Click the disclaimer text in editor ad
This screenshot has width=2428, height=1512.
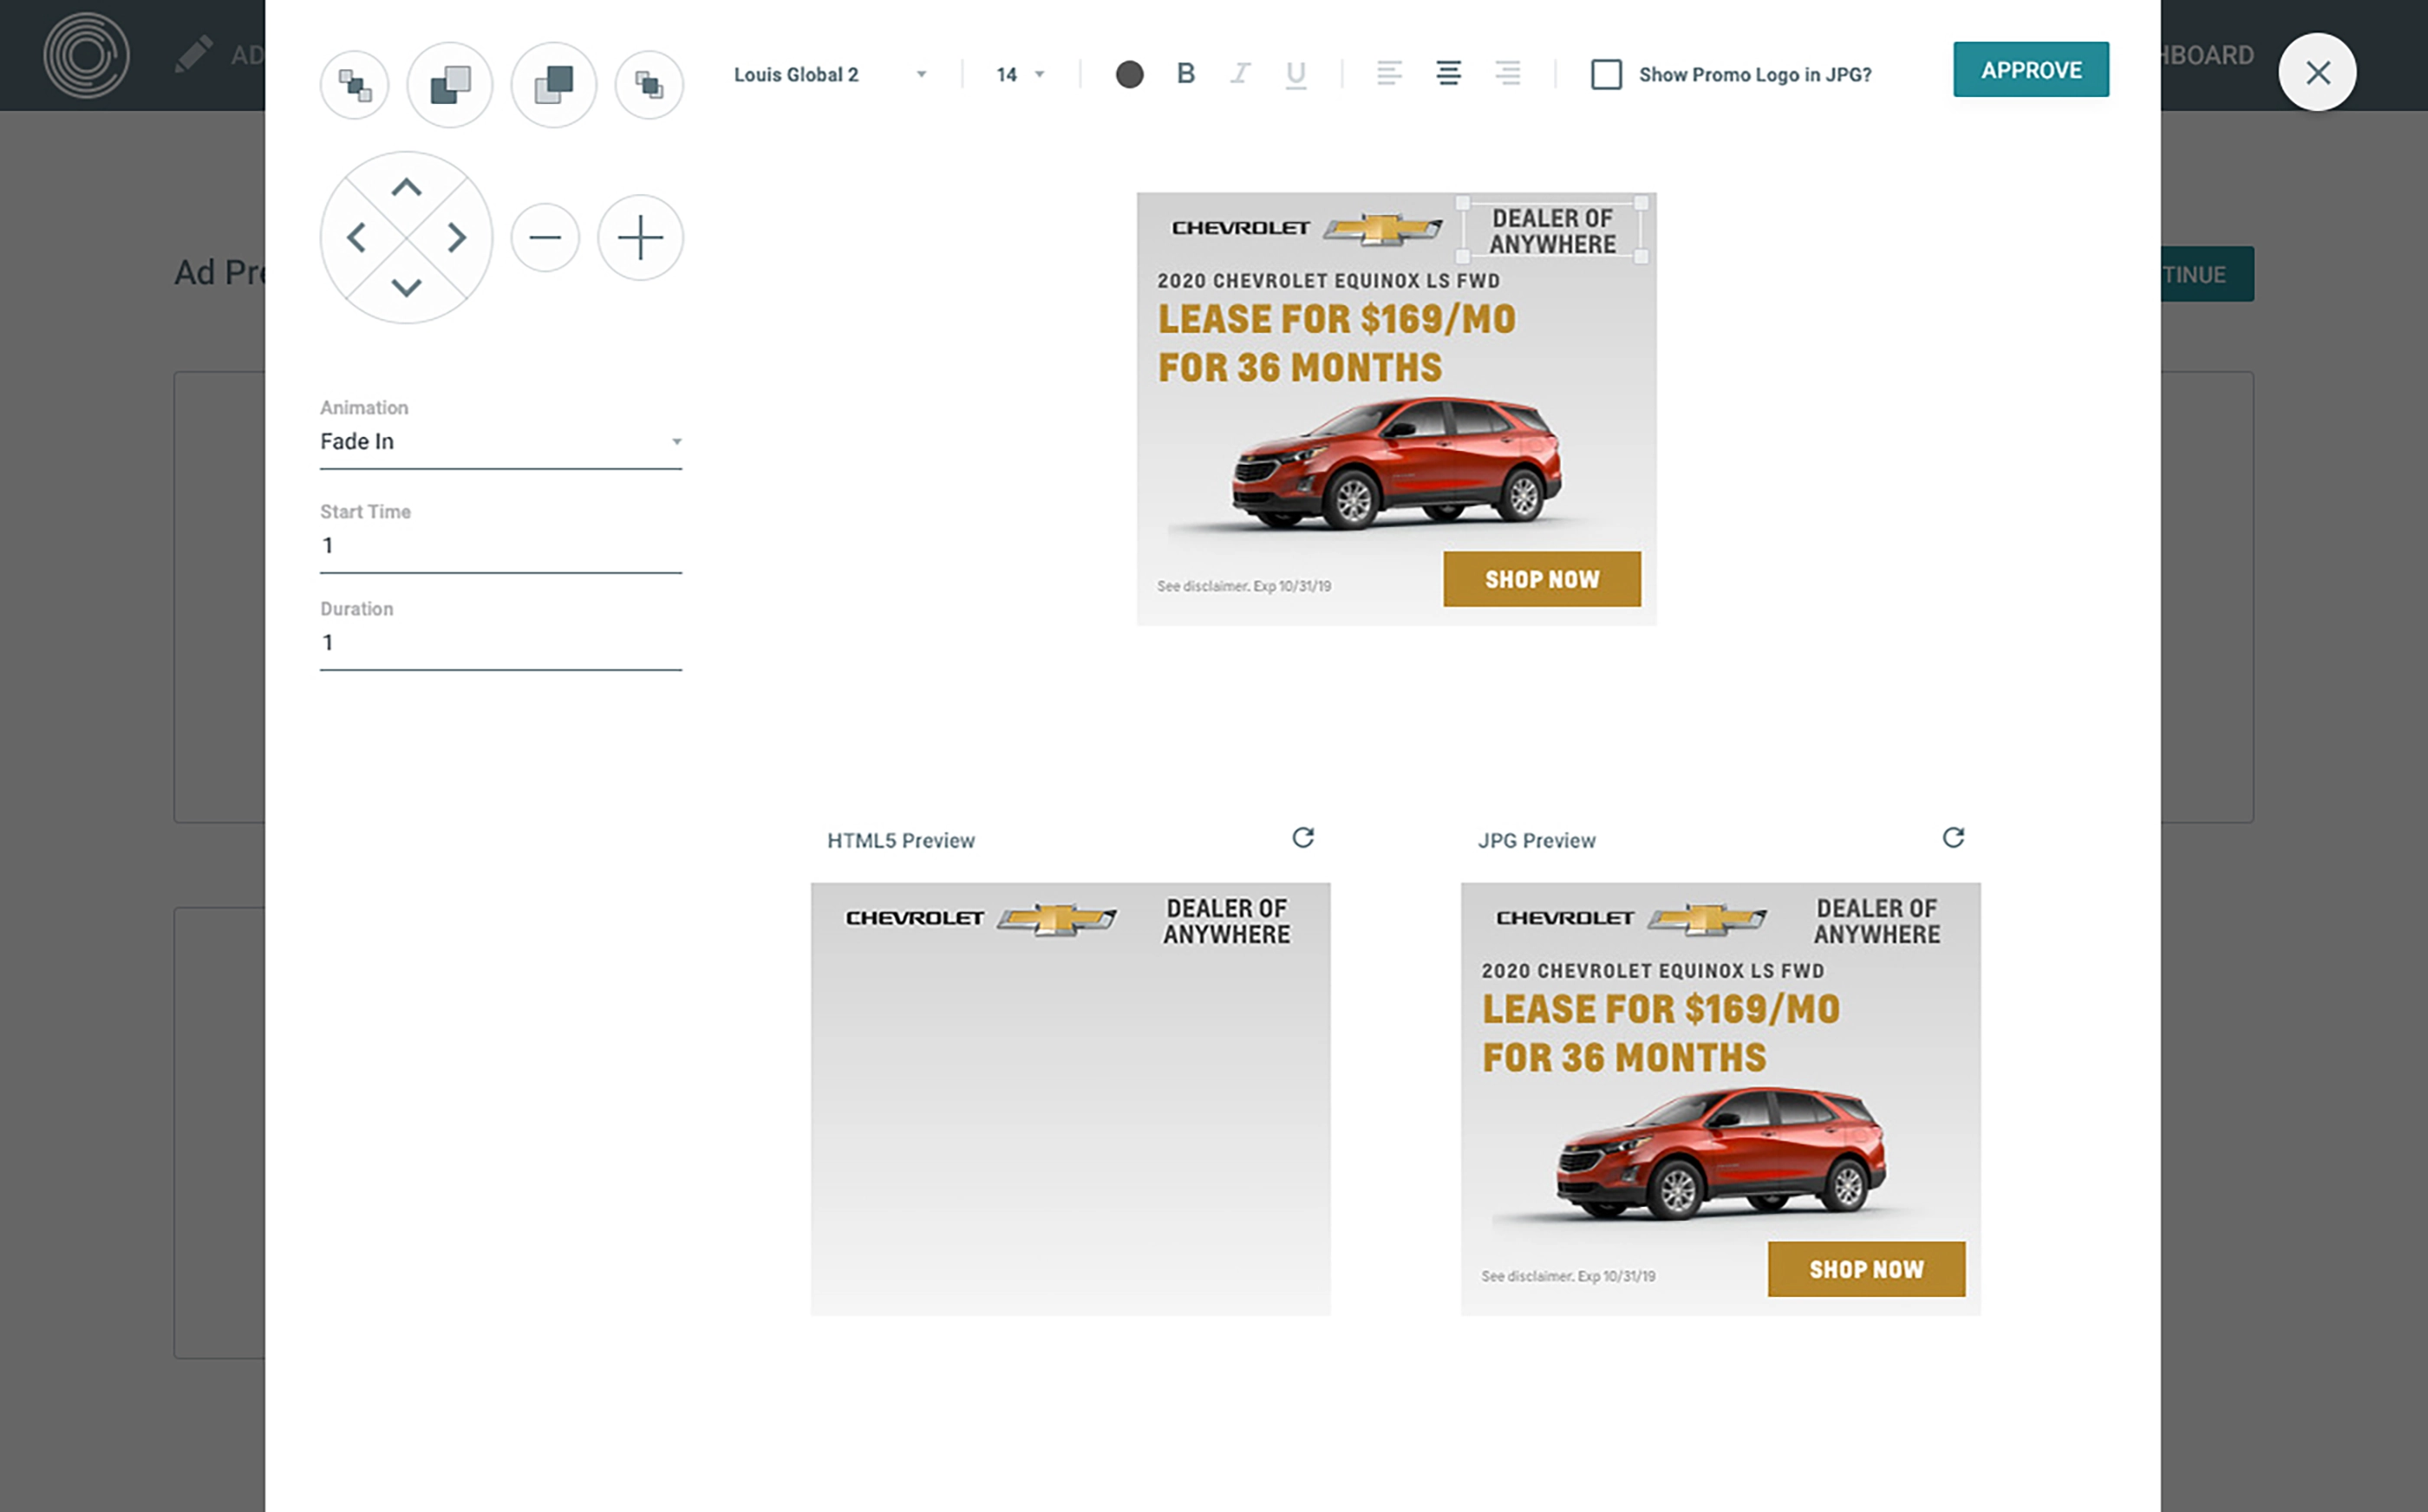coord(1244,586)
